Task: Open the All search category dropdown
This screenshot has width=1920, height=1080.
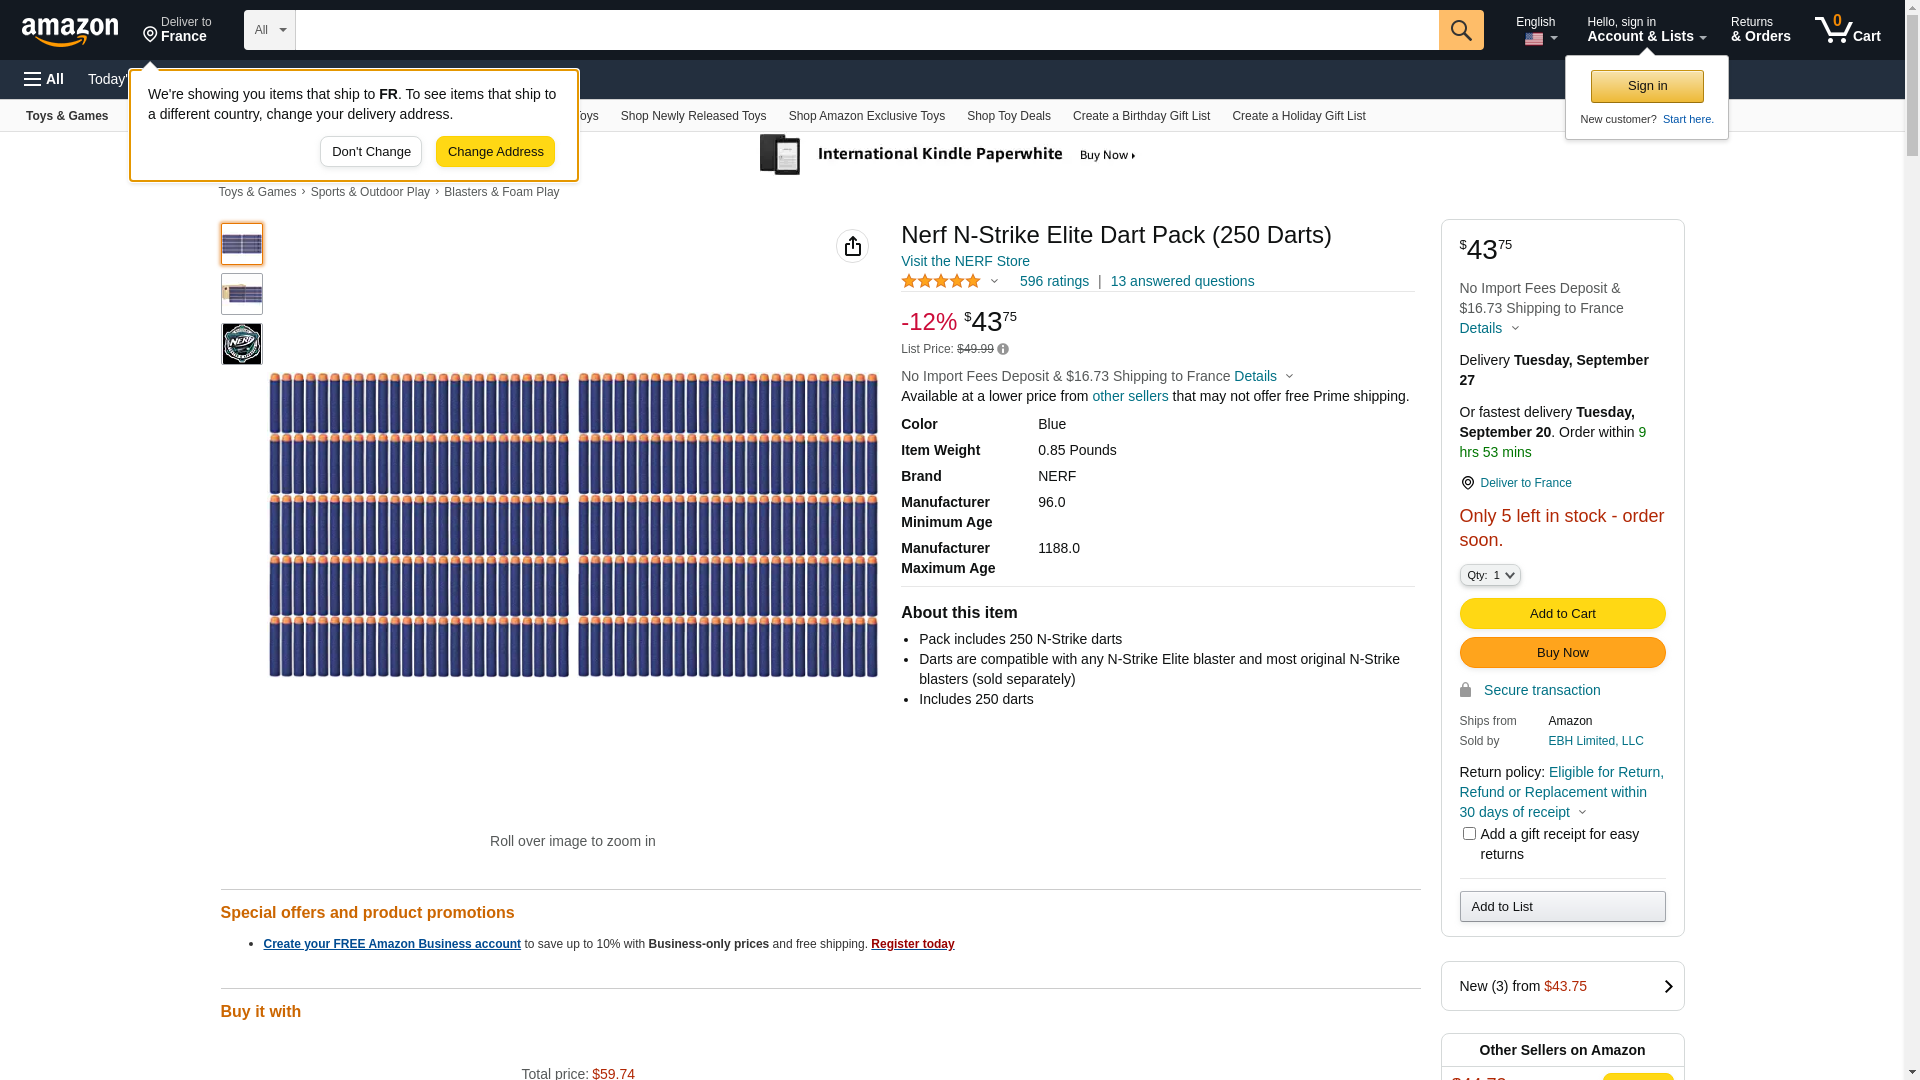Action: pos(269,30)
